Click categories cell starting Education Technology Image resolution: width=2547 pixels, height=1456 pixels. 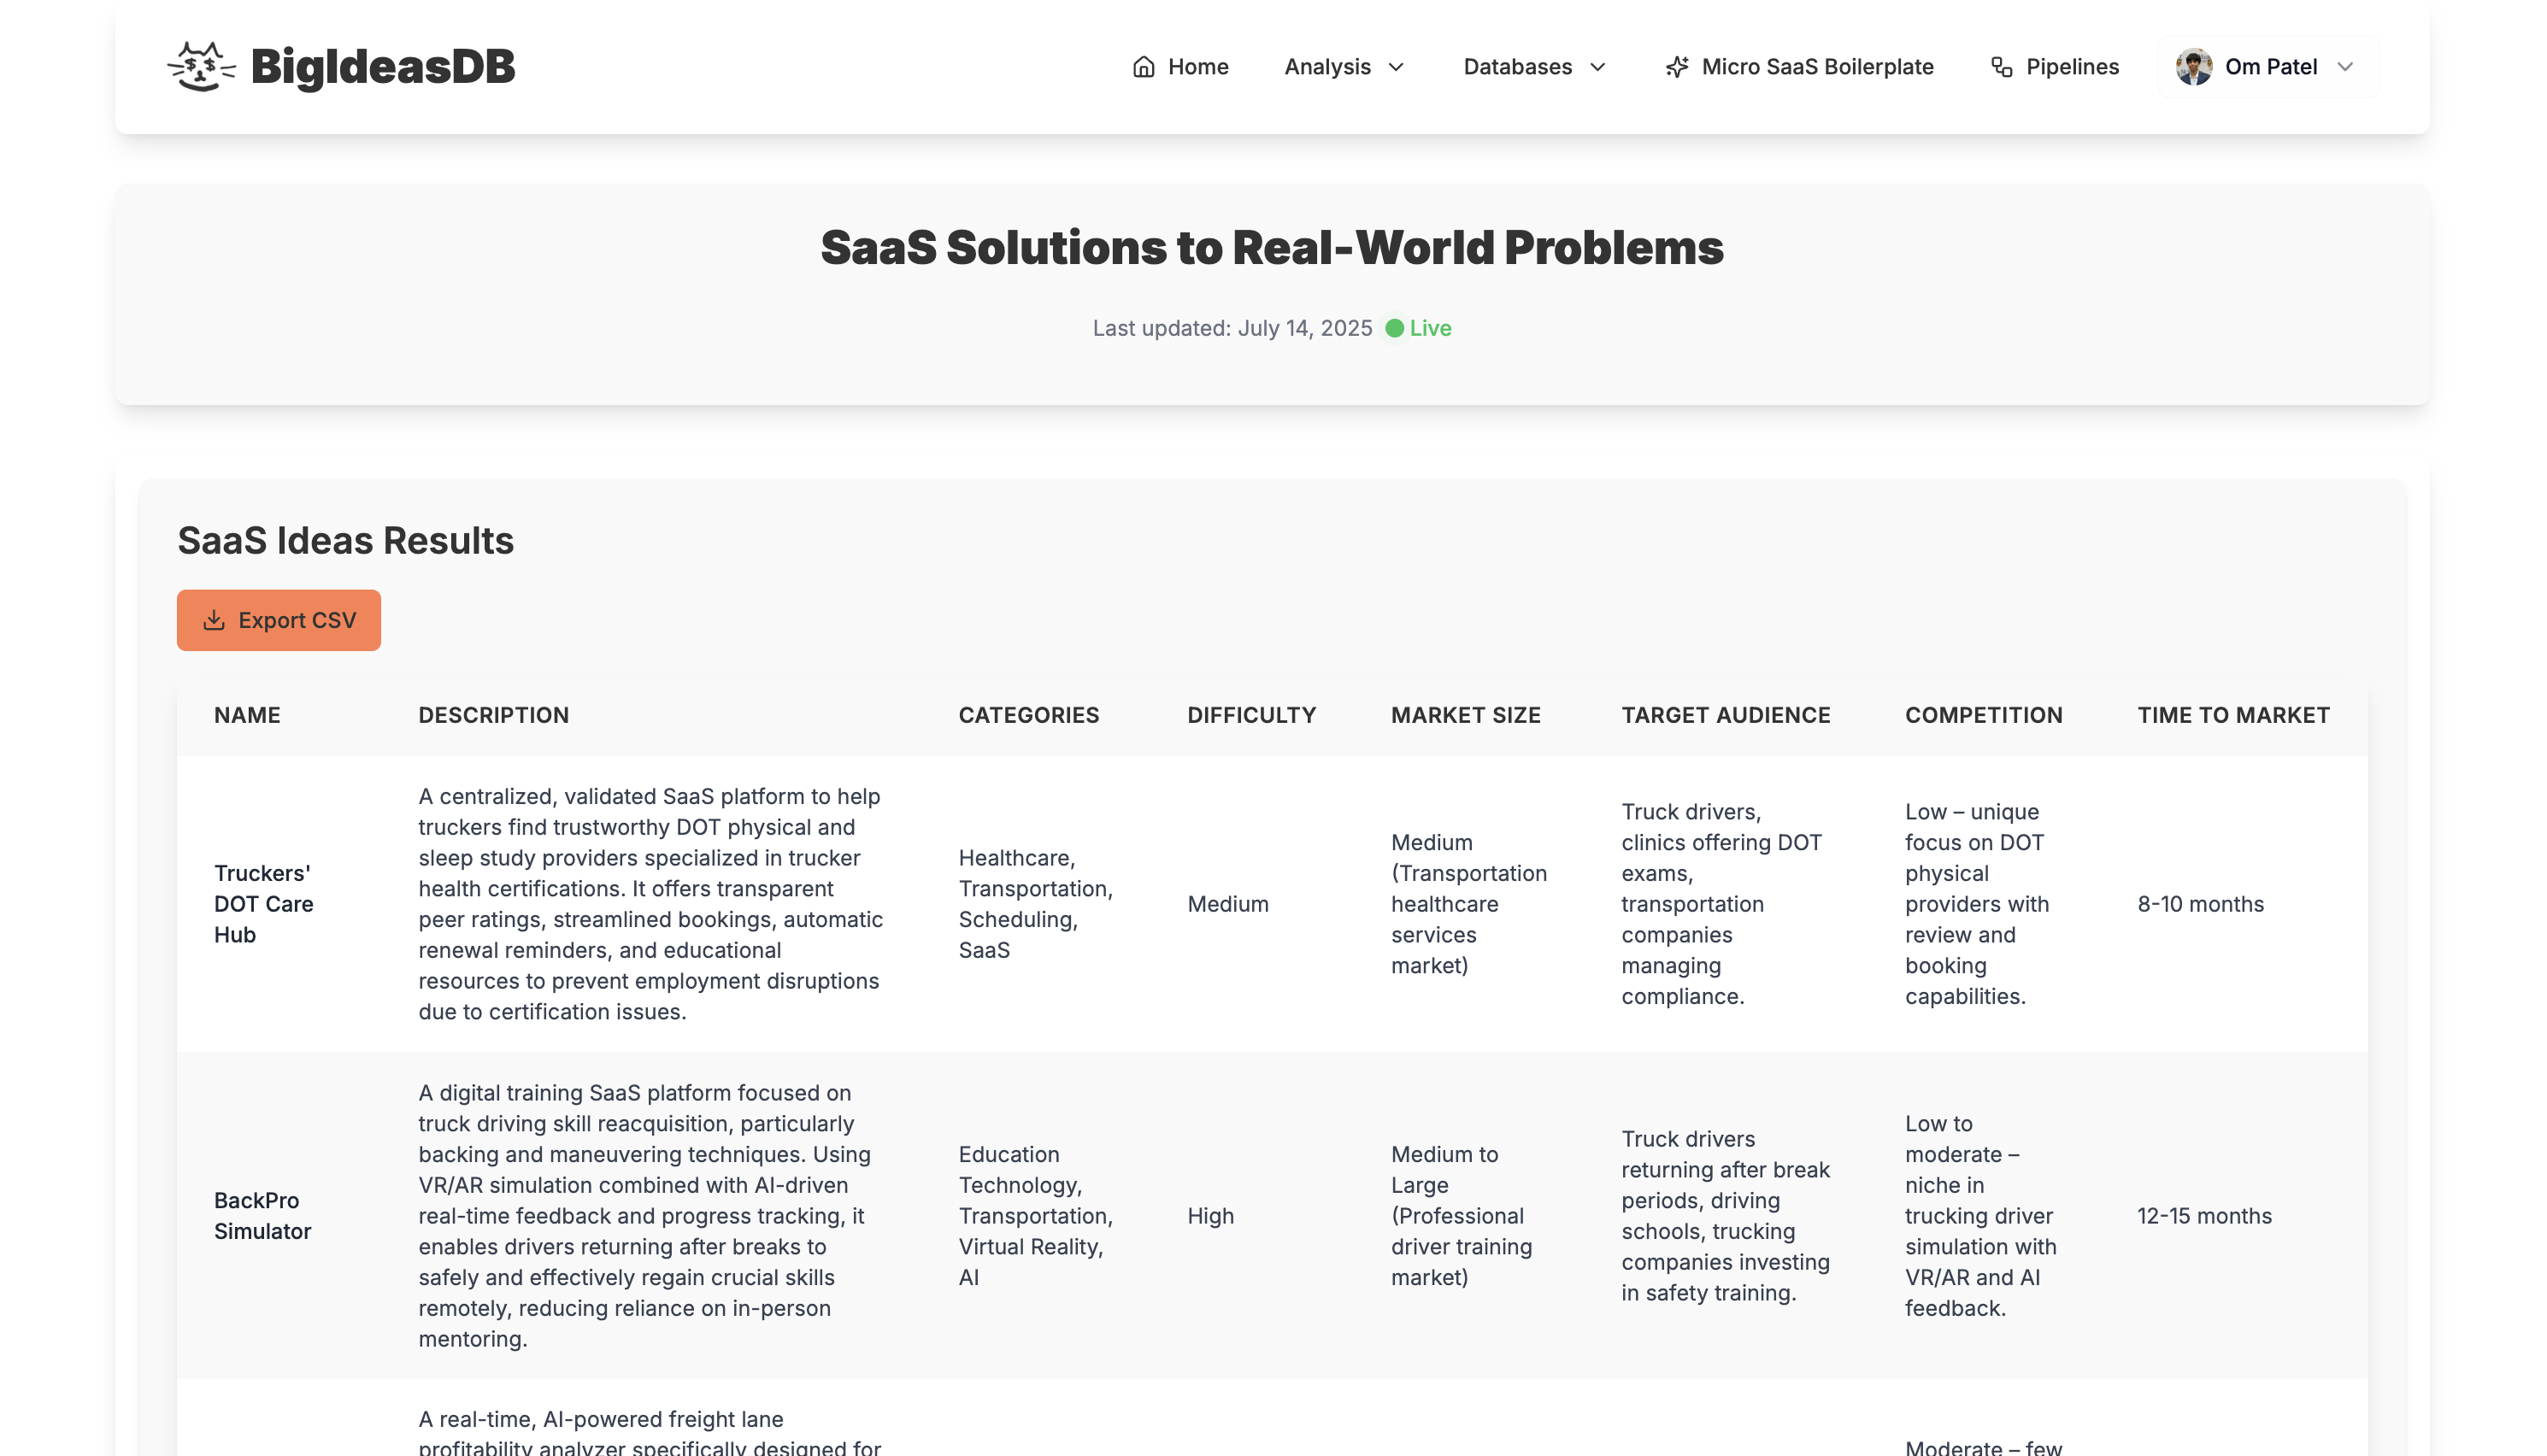click(x=1035, y=1216)
